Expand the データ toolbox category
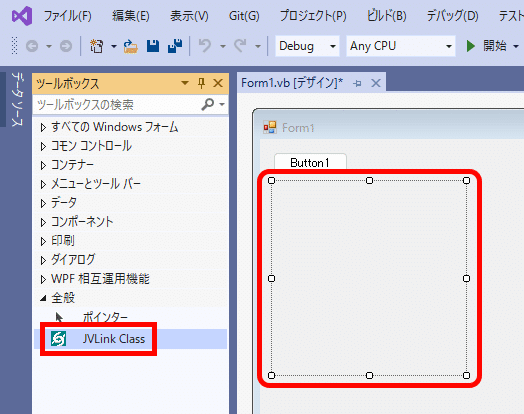 point(43,203)
